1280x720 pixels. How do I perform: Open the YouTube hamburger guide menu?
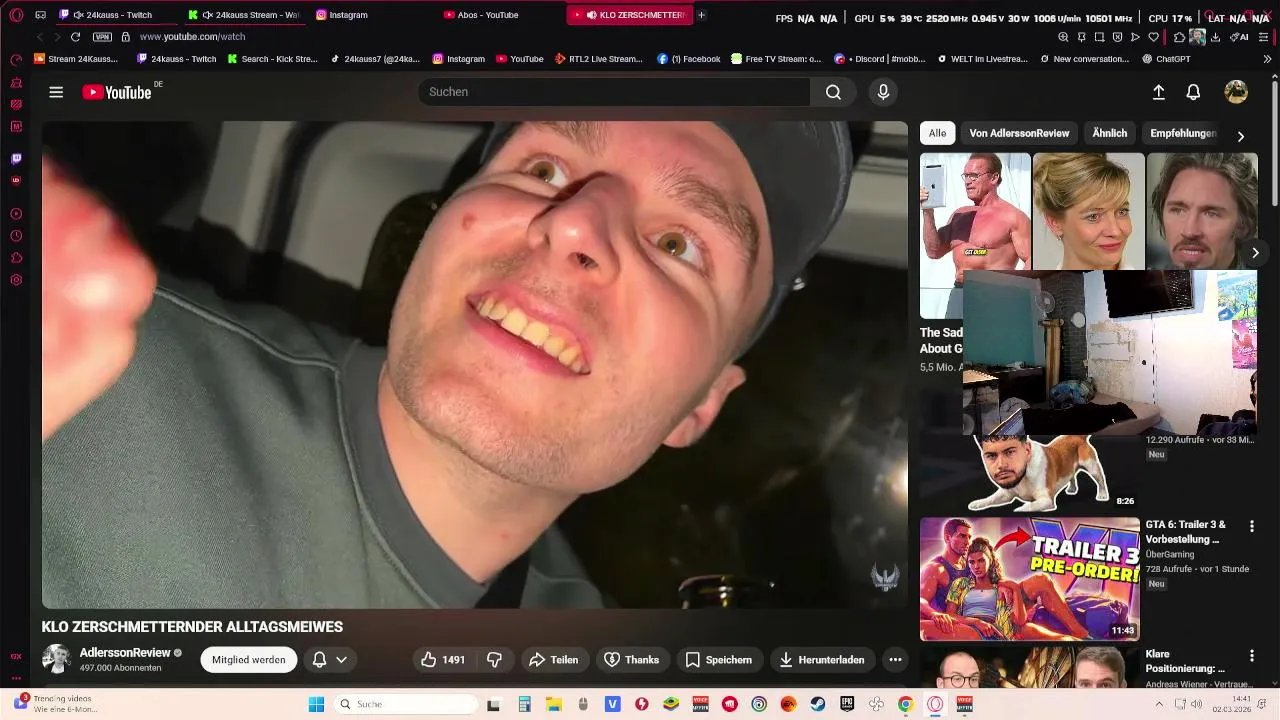(x=56, y=92)
